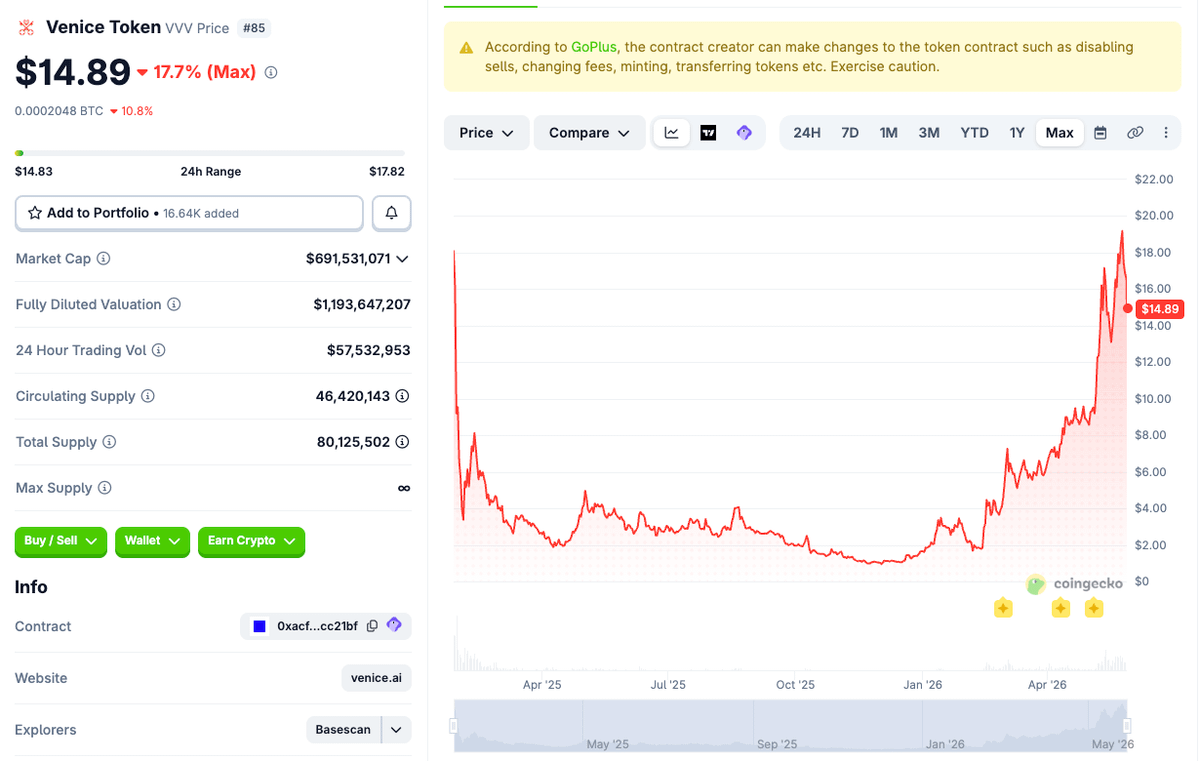Click the first yellow sparkle chart marker

(1003, 608)
